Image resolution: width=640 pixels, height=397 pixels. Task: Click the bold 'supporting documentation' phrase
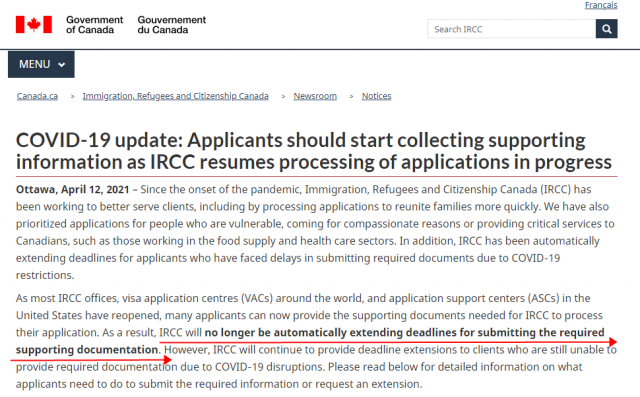coord(87,350)
